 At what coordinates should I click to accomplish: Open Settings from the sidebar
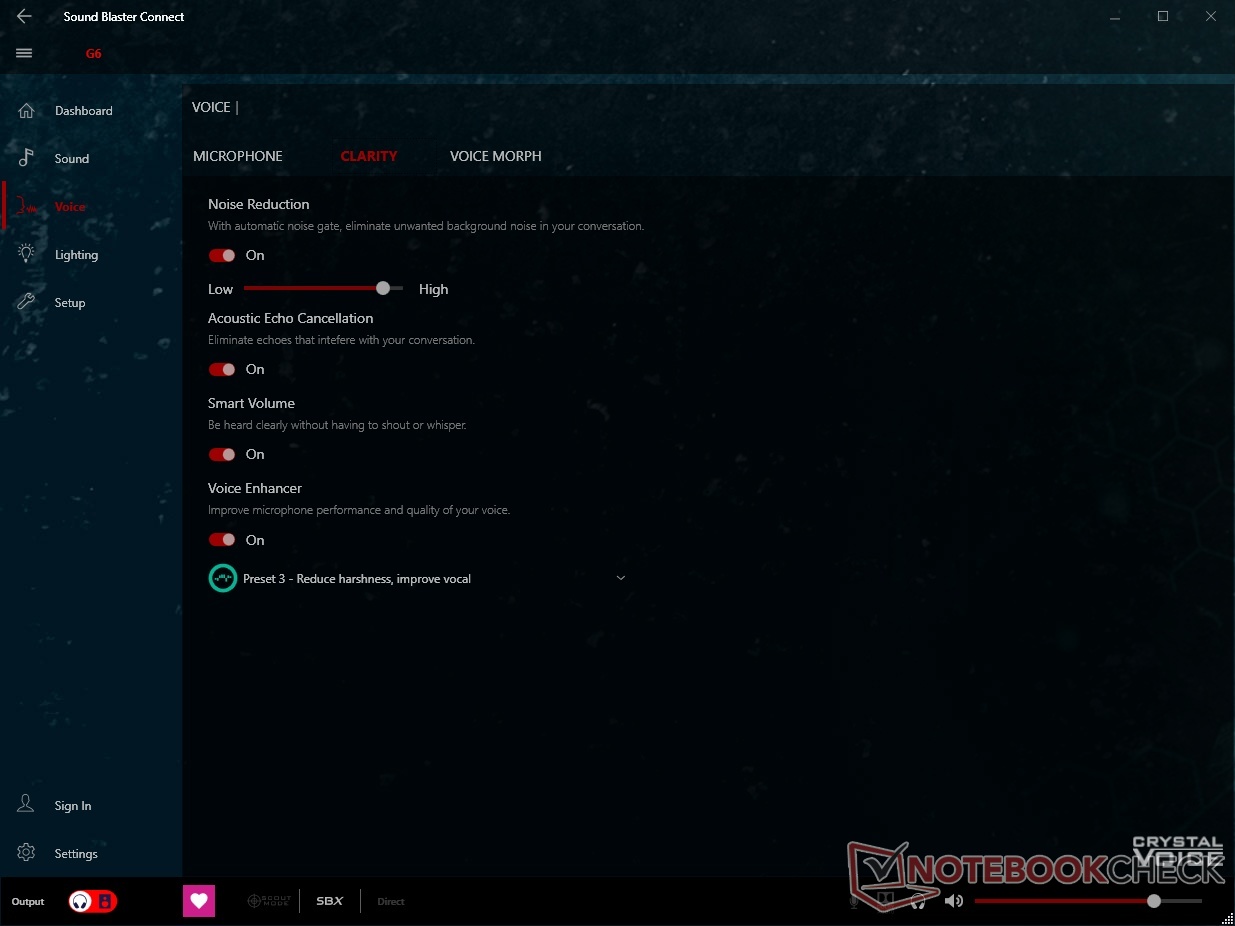pos(91,853)
